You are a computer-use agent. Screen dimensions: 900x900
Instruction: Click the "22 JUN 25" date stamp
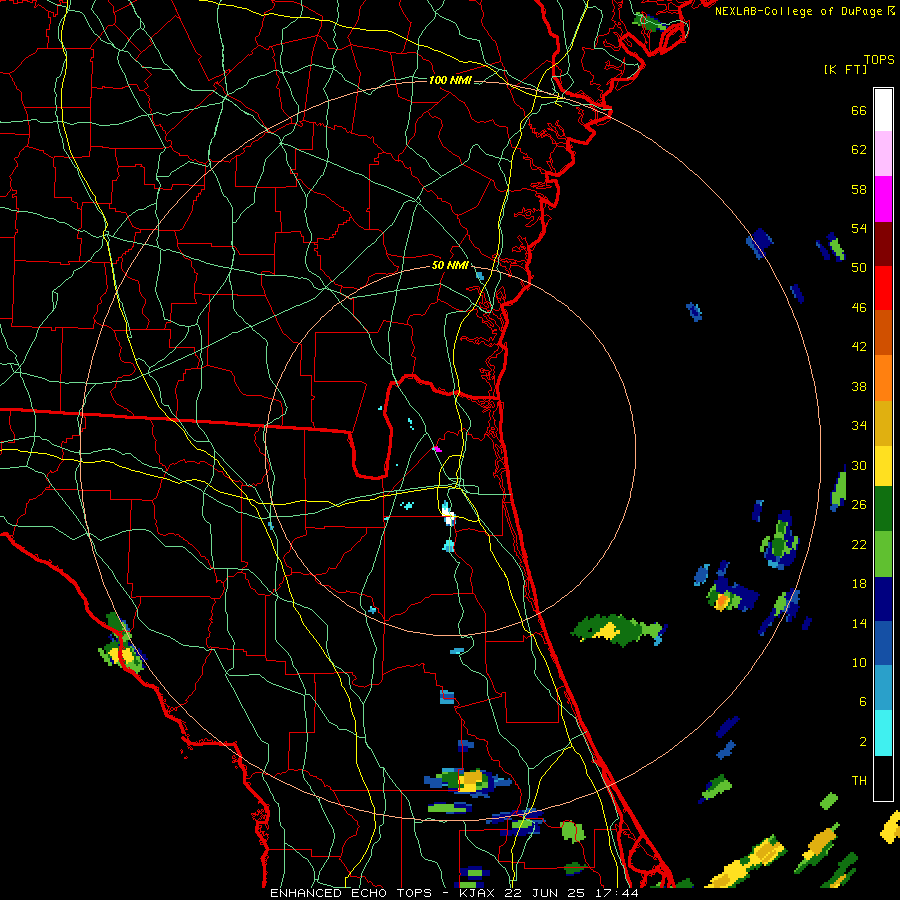pos(546,893)
